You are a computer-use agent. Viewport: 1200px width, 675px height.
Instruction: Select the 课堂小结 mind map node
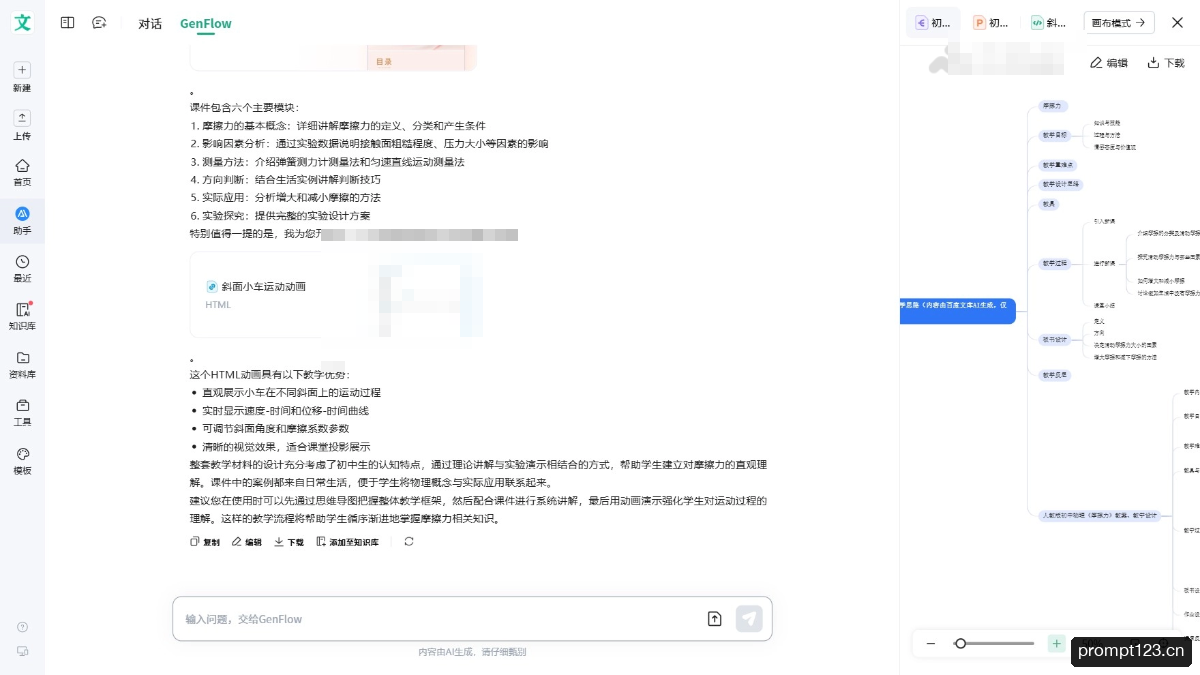1104,304
